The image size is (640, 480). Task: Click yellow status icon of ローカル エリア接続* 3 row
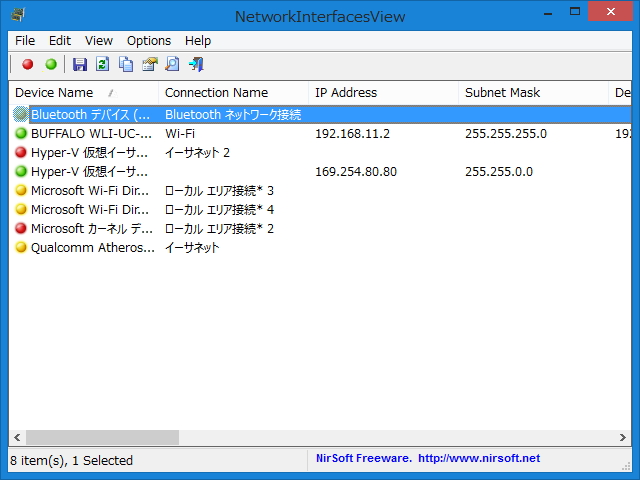(21, 190)
